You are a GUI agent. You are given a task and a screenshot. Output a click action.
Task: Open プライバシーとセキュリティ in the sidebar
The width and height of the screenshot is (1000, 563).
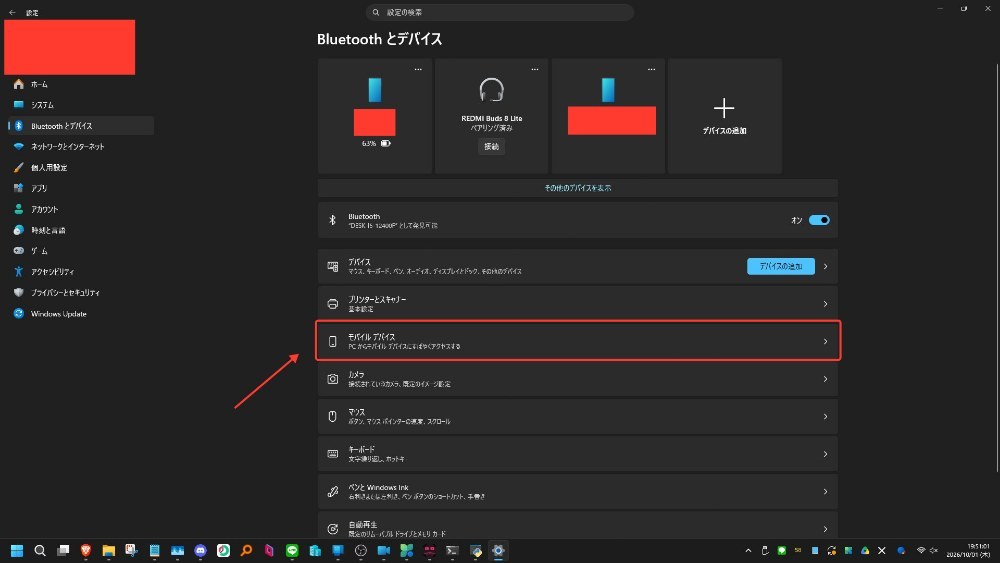(x=80, y=293)
